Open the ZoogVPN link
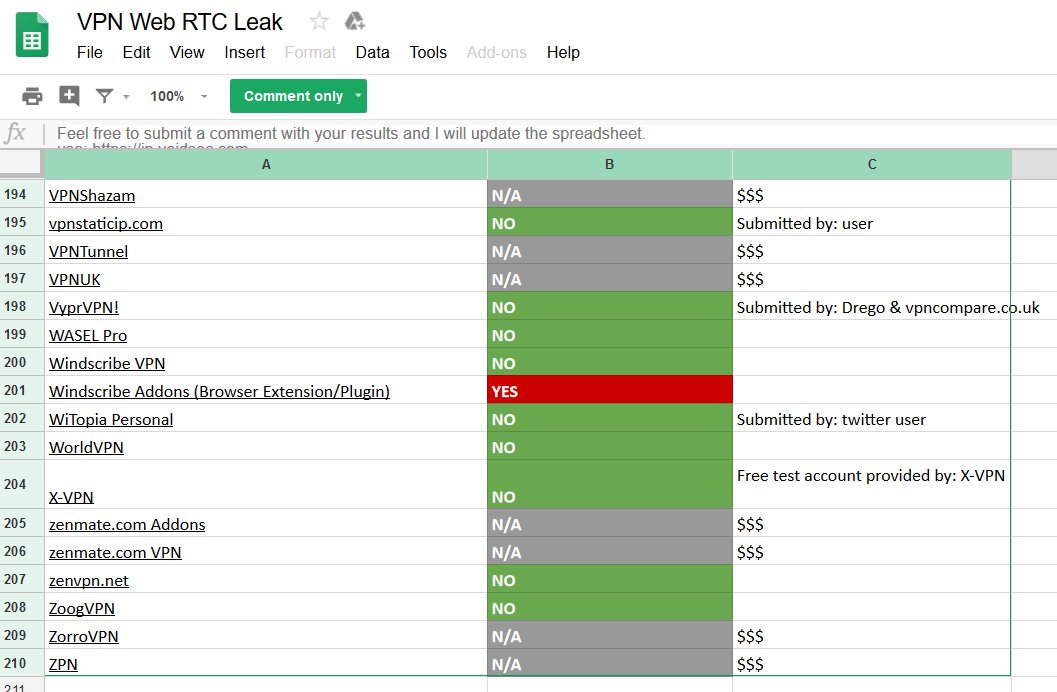The image size is (1057, 692). tap(82, 608)
